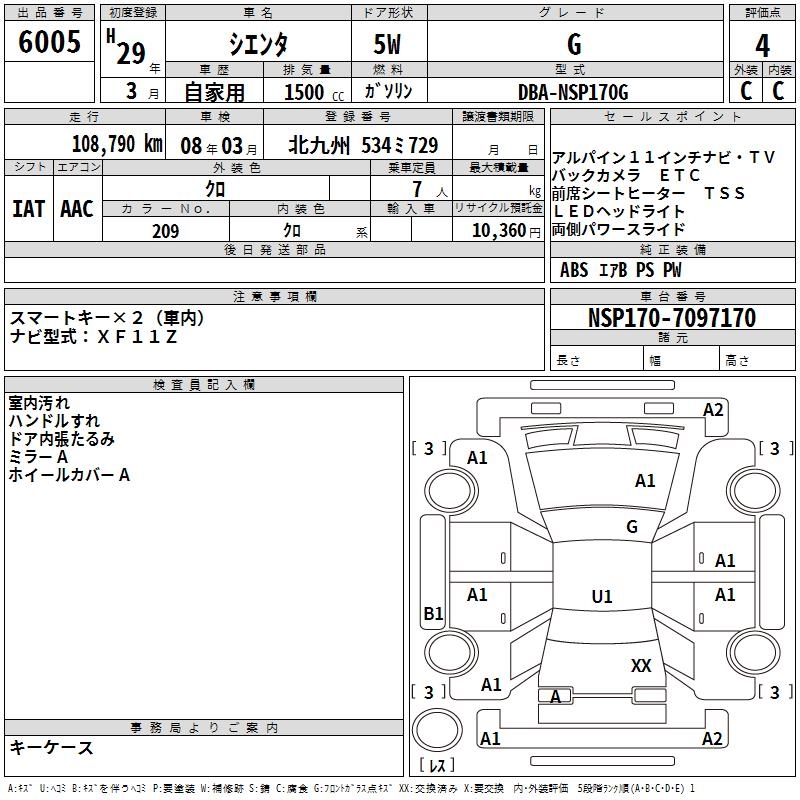Viewport: 800px width, 800px height.
Task: Click the キーケース notice text
Action: [x=52, y=748]
